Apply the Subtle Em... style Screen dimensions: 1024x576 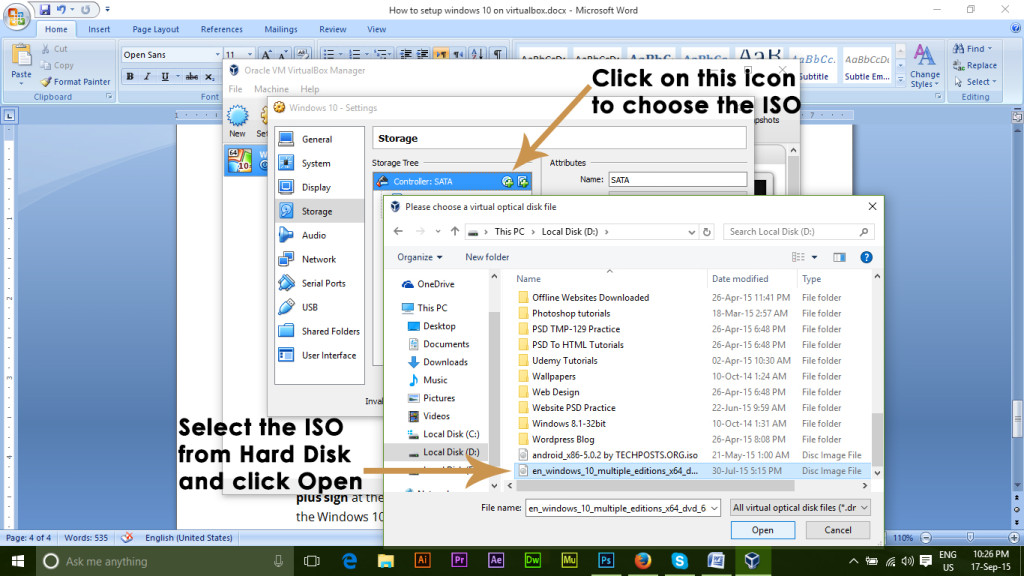pyautogui.click(x=867, y=65)
